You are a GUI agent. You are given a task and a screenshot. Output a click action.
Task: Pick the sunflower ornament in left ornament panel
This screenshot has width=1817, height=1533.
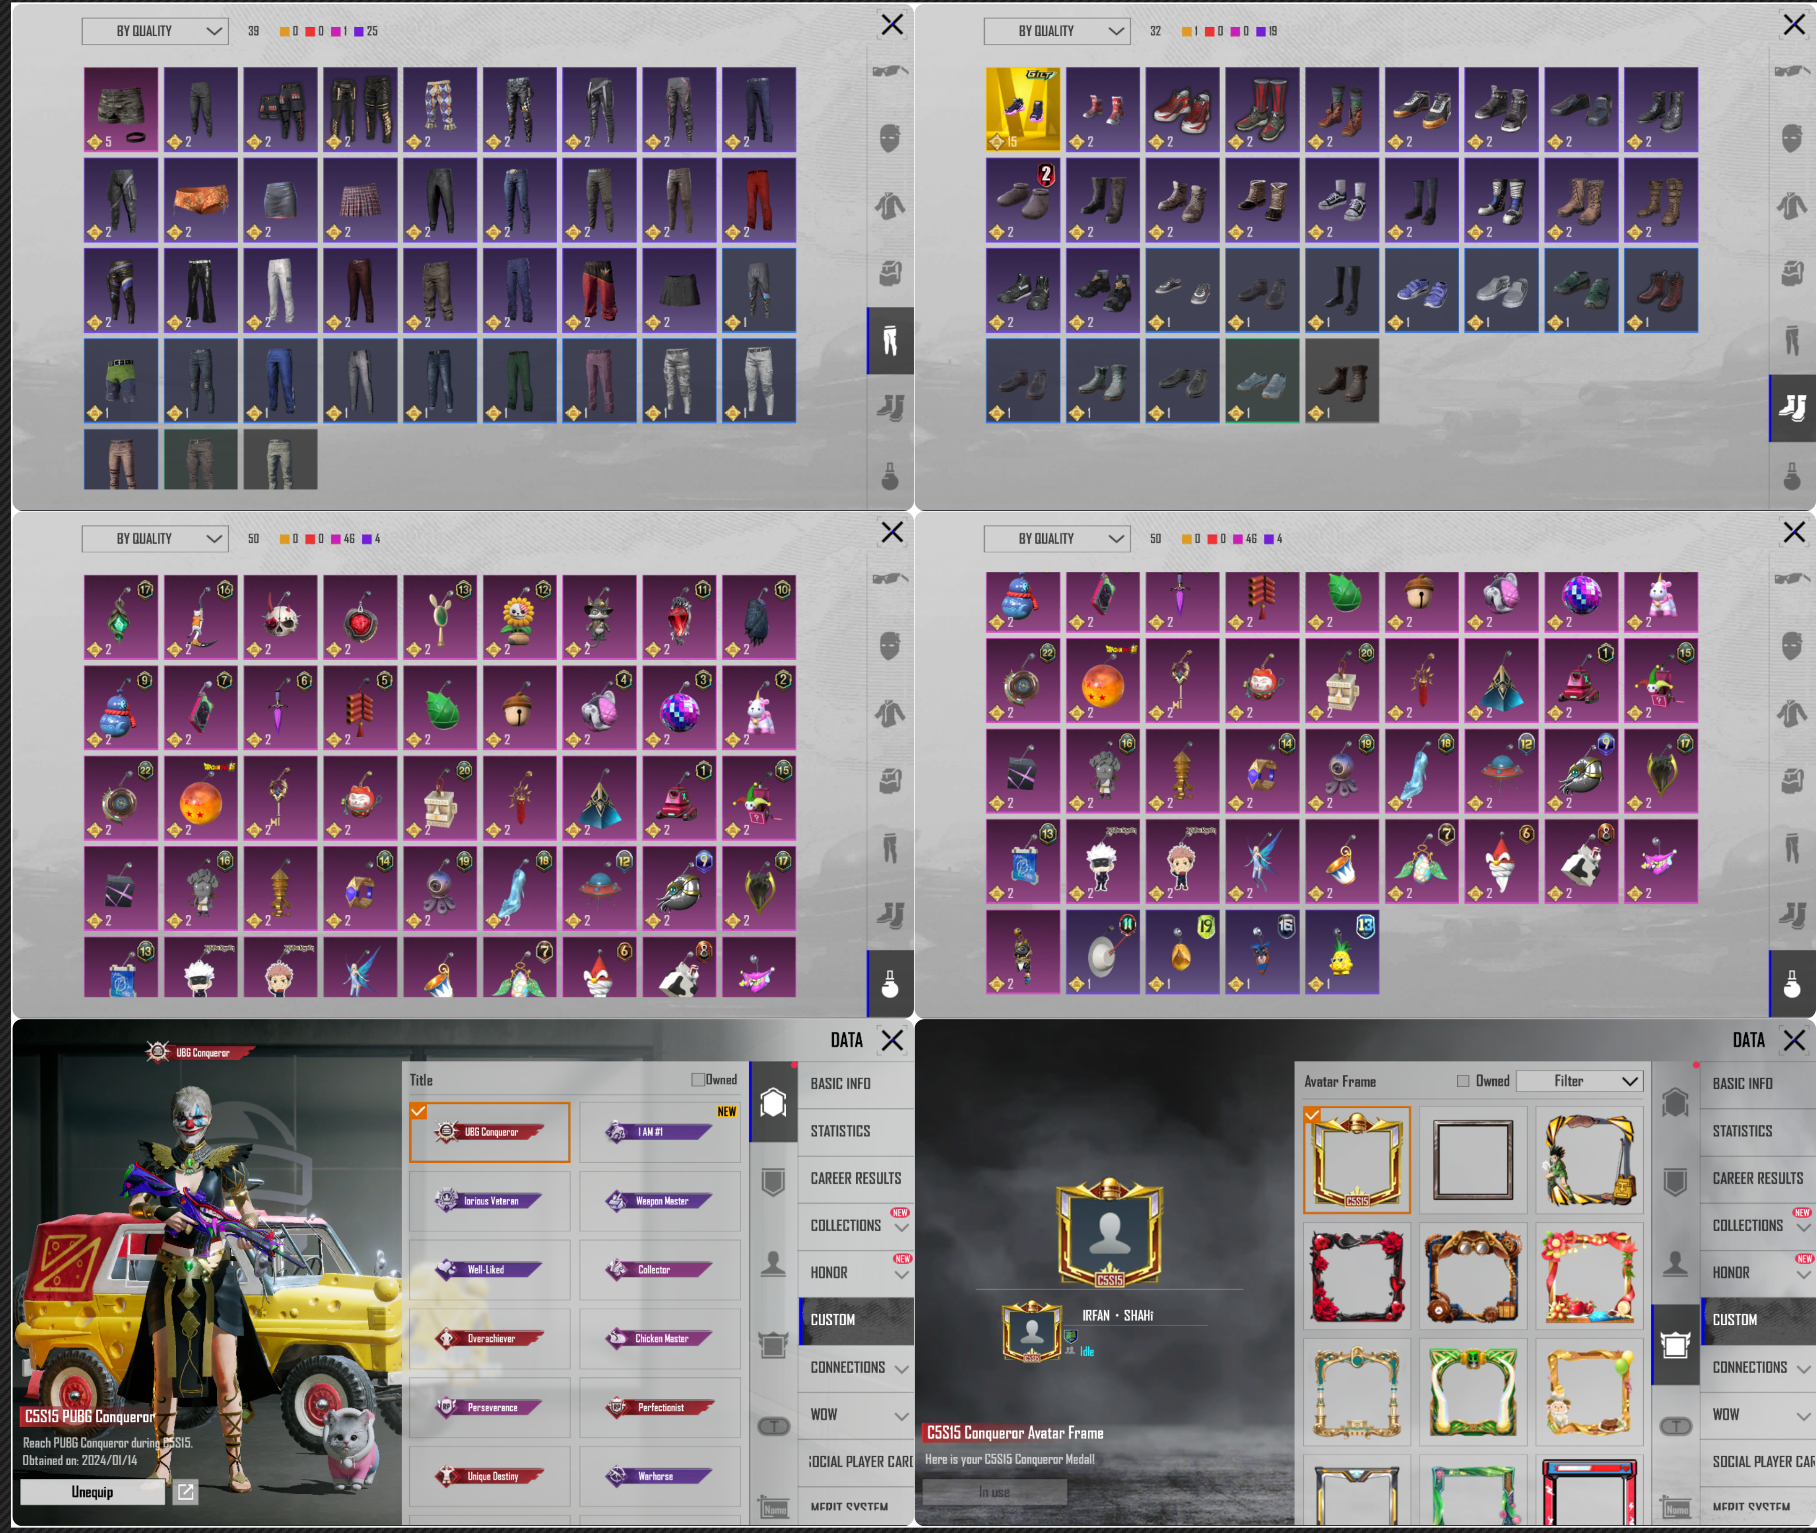point(520,616)
